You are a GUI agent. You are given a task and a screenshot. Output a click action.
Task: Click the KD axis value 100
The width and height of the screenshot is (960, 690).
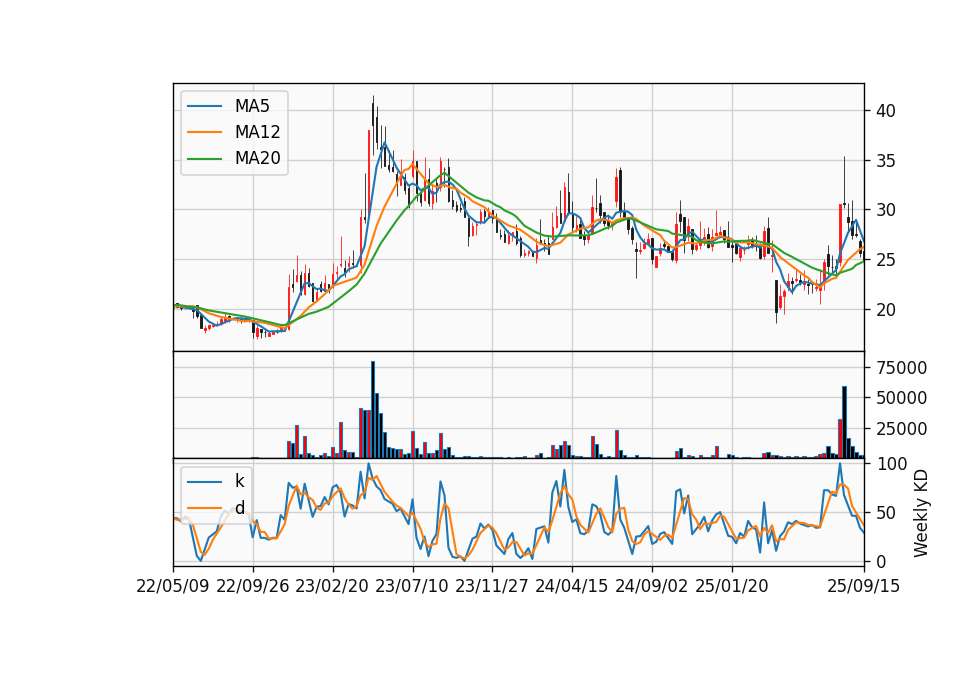(x=891, y=463)
